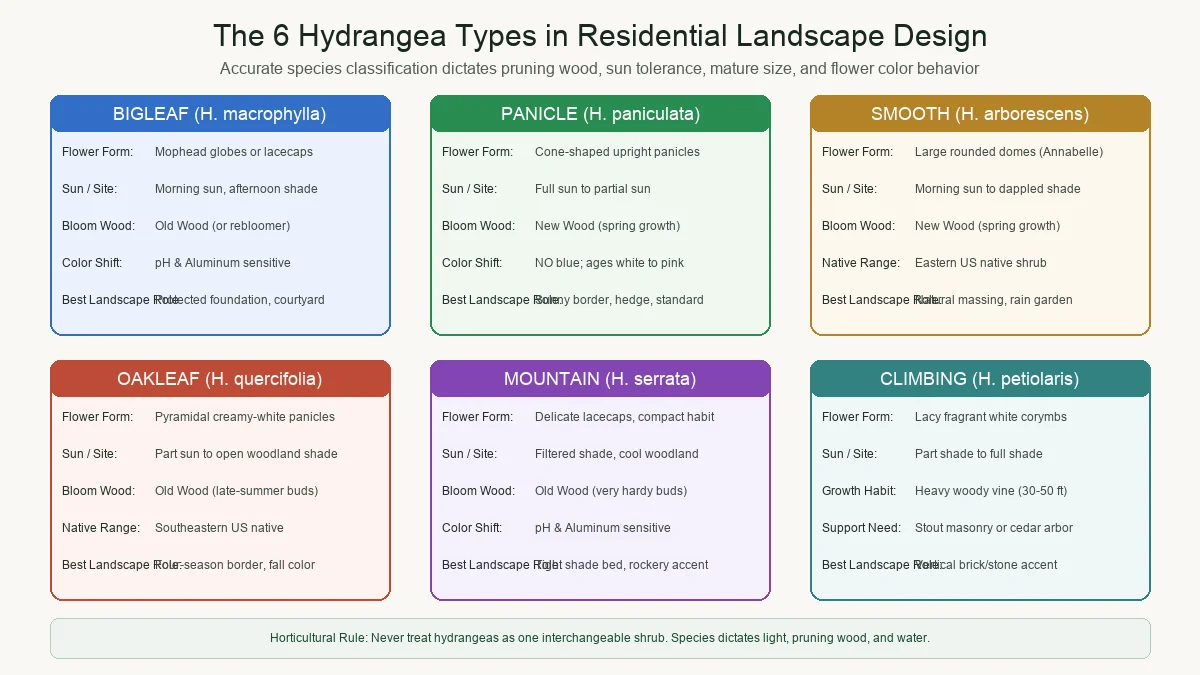
Task: Click "Large rounded domes (Annabelle)" text
Action: (x=1009, y=152)
